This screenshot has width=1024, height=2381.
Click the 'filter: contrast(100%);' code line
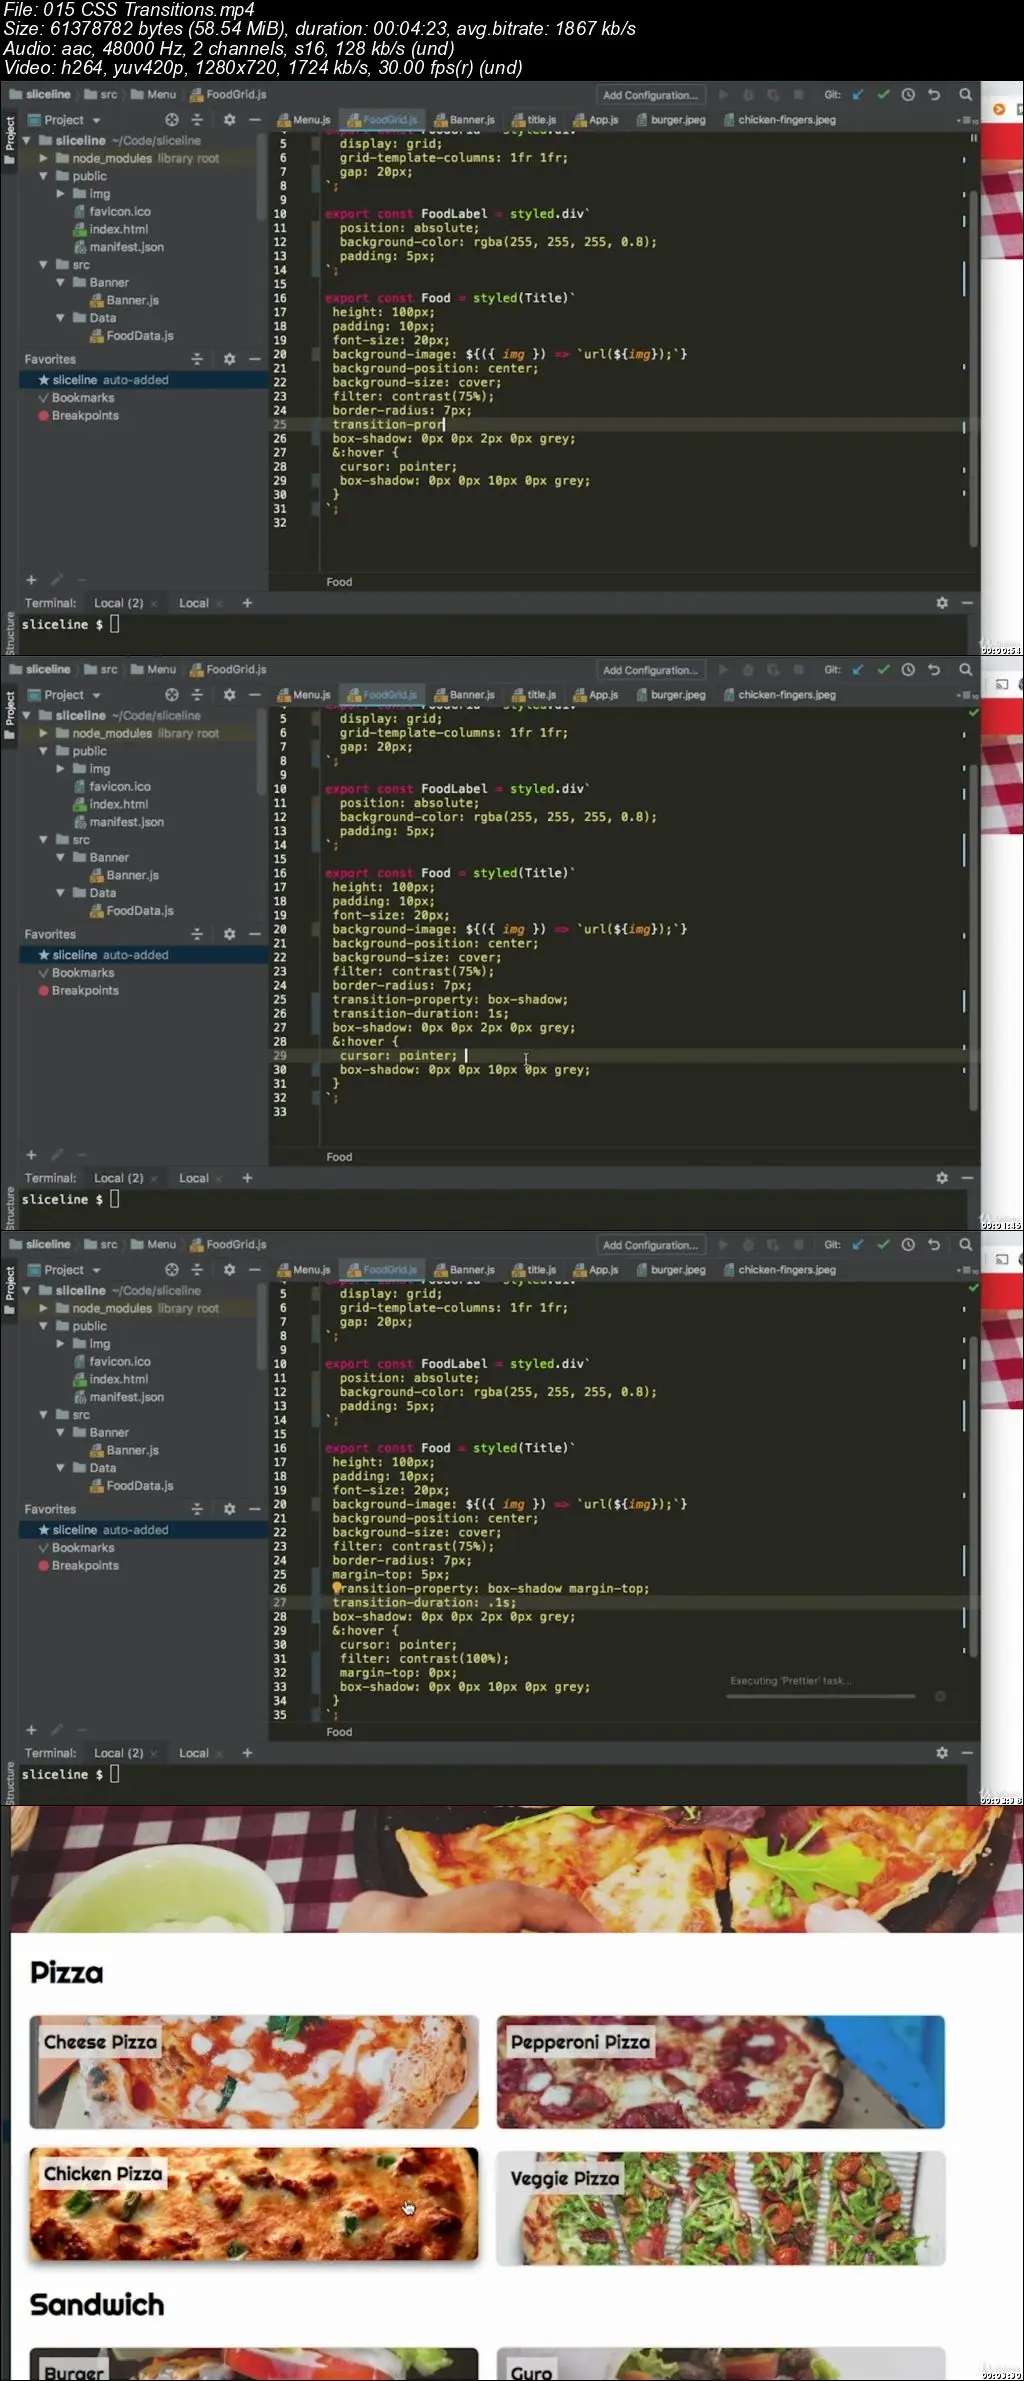(x=424, y=1659)
